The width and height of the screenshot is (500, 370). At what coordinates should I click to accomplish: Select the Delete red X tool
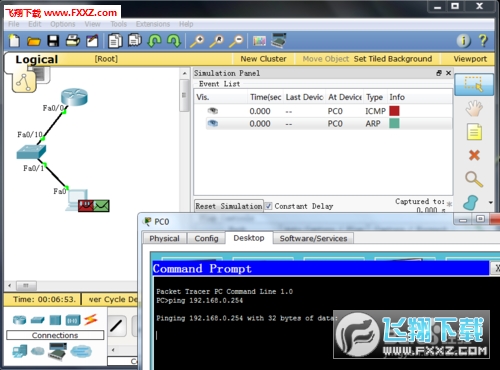[474, 155]
